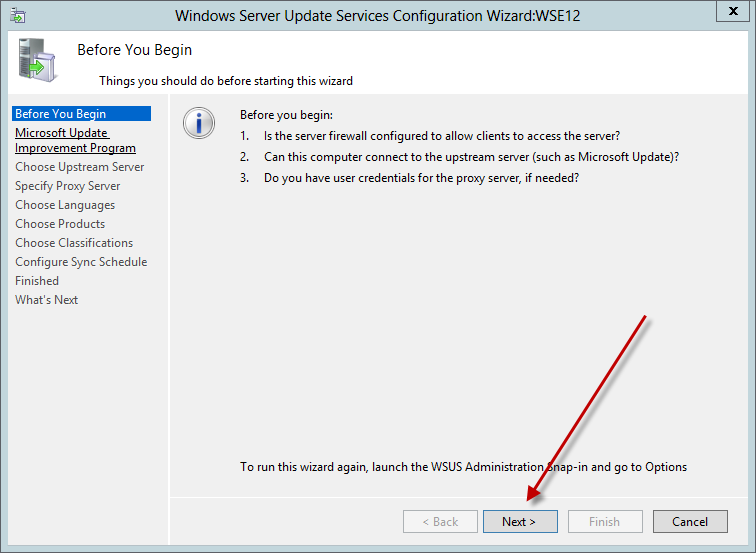Click the Before You Begin header title

pyautogui.click(x=134, y=50)
